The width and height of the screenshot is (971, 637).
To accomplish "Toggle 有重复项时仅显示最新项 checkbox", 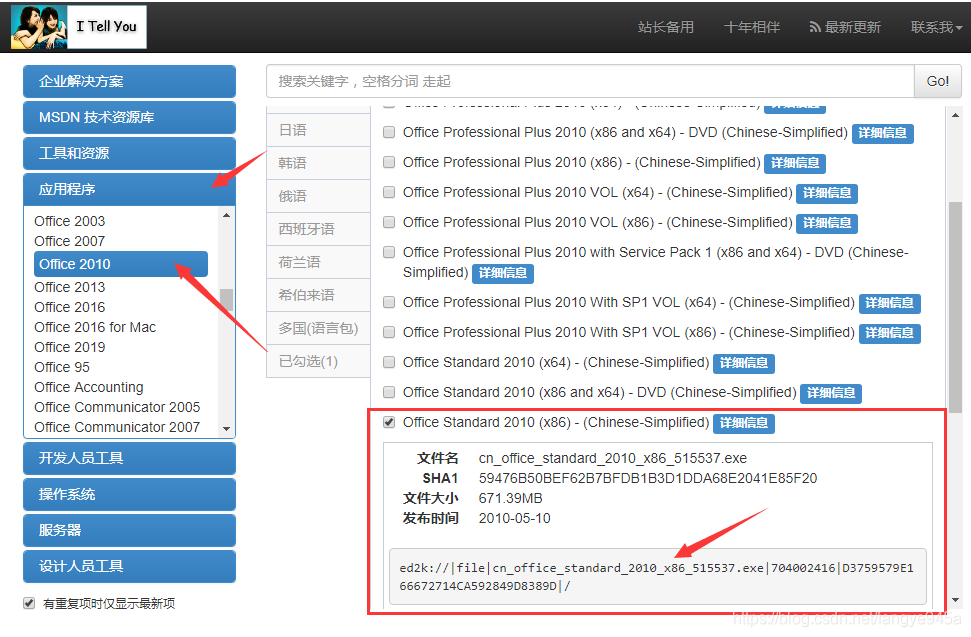I will 29,603.
